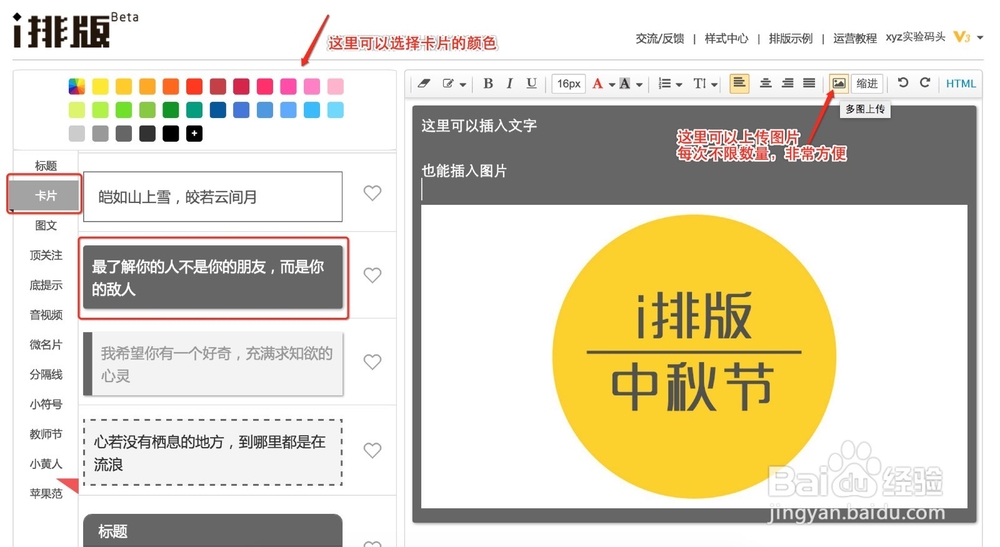This screenshot has width=1000, height=547.
Task: Favorite the 皑如山上雪 card with the heart
Action: 372,193
